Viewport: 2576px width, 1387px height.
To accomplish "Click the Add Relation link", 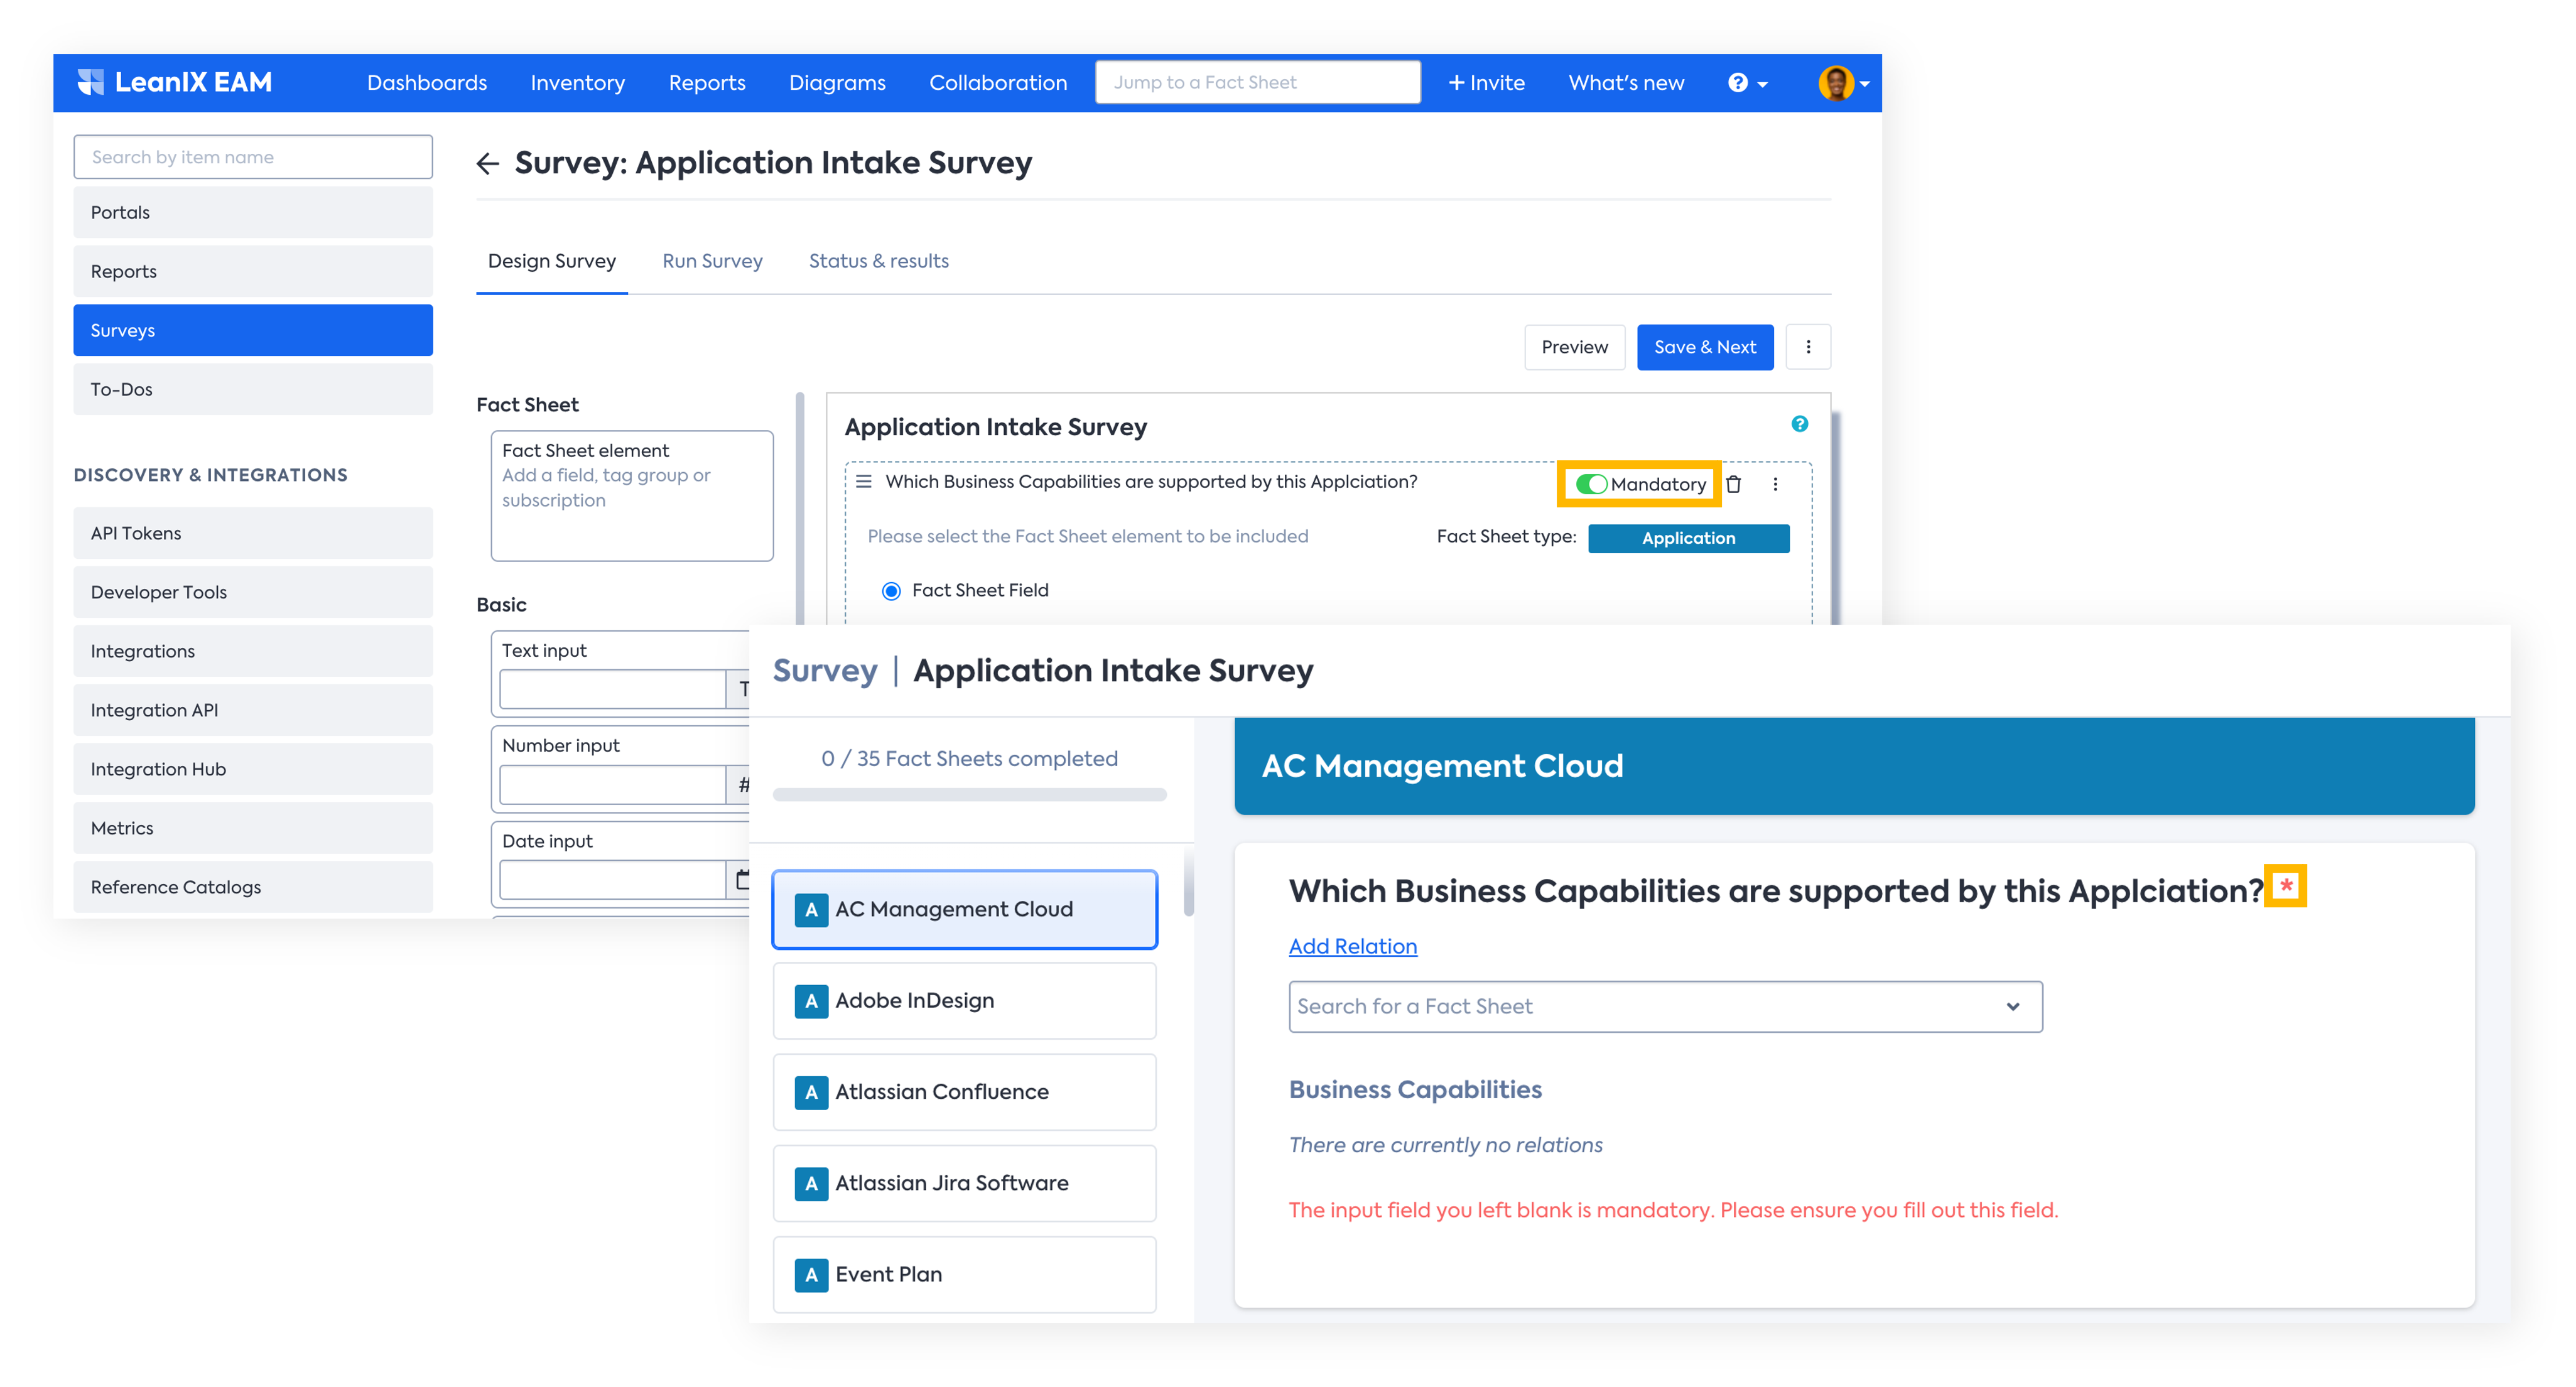I will (x=1352, y=946).
